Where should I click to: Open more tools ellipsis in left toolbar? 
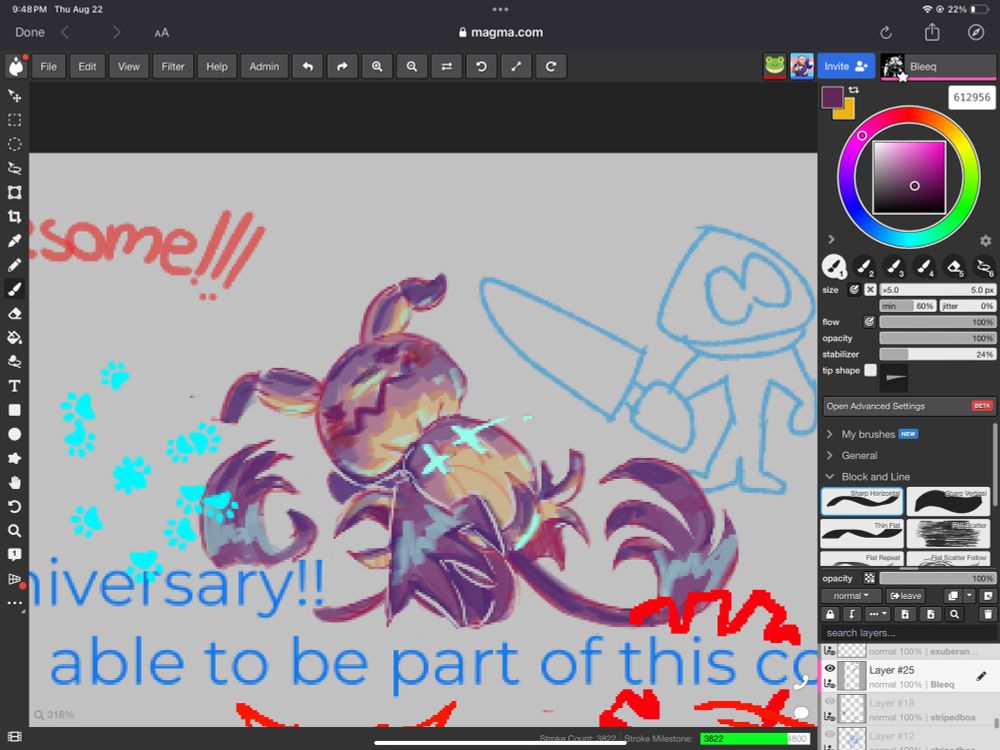[14, 603]
